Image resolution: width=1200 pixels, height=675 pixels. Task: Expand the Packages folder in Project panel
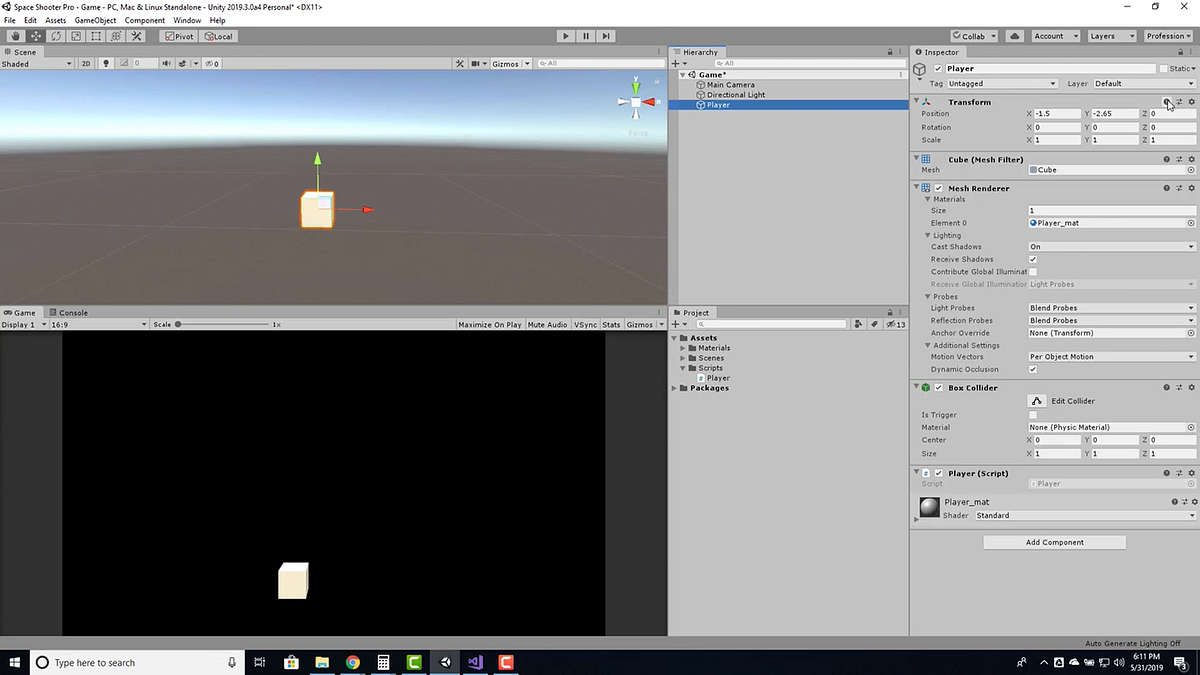[673, 388]
